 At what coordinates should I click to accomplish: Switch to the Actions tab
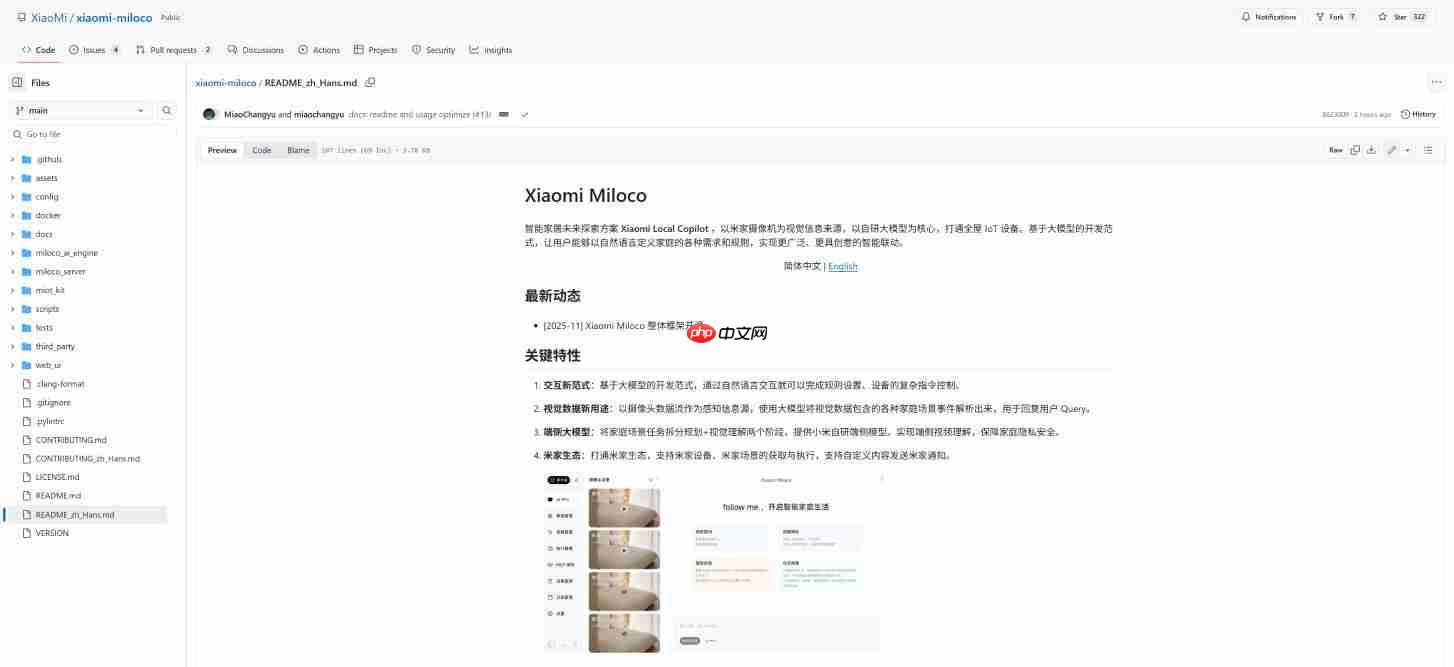[318, 49]
